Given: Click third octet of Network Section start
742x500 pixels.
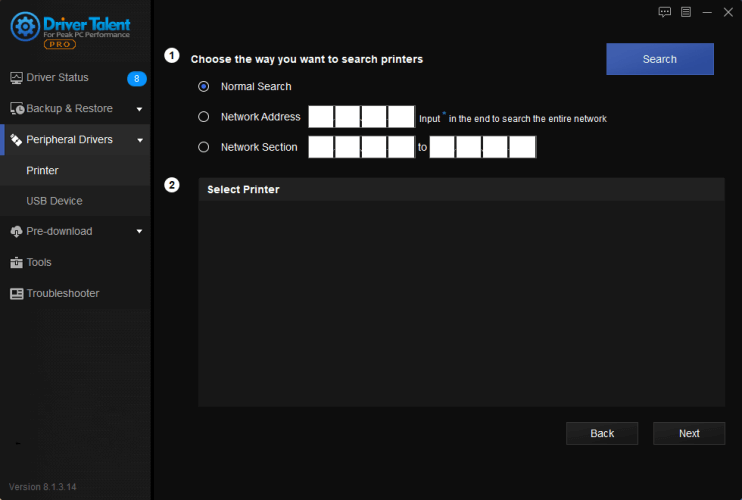Looking at the screenshot, I should coord(374,147).
